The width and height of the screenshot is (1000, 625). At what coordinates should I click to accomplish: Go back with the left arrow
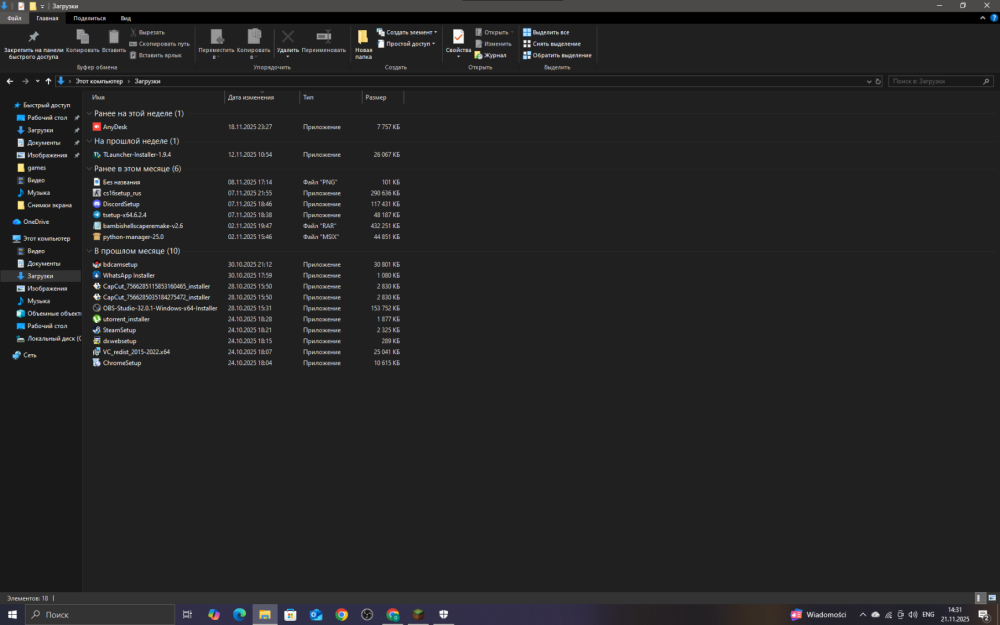coord(10,81)
